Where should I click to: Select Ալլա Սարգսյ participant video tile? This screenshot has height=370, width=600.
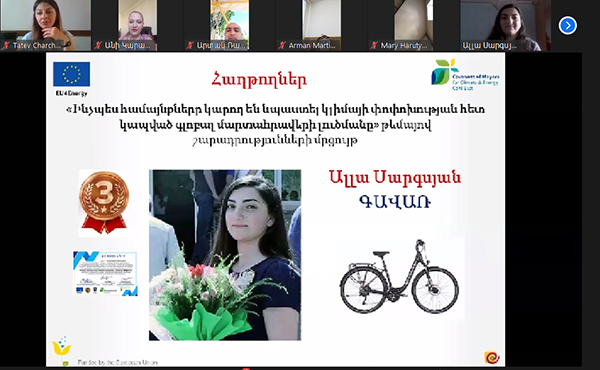[506, 25]
